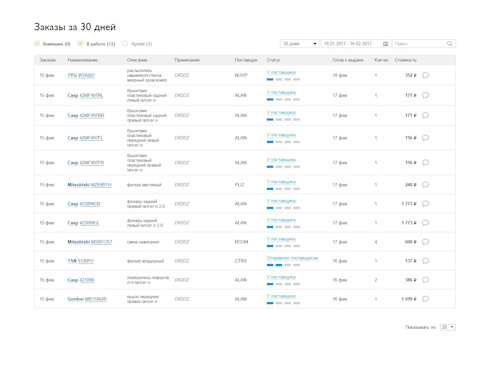Click the Поставщик column header
This screenshot has height=374, width=480.
246,60
